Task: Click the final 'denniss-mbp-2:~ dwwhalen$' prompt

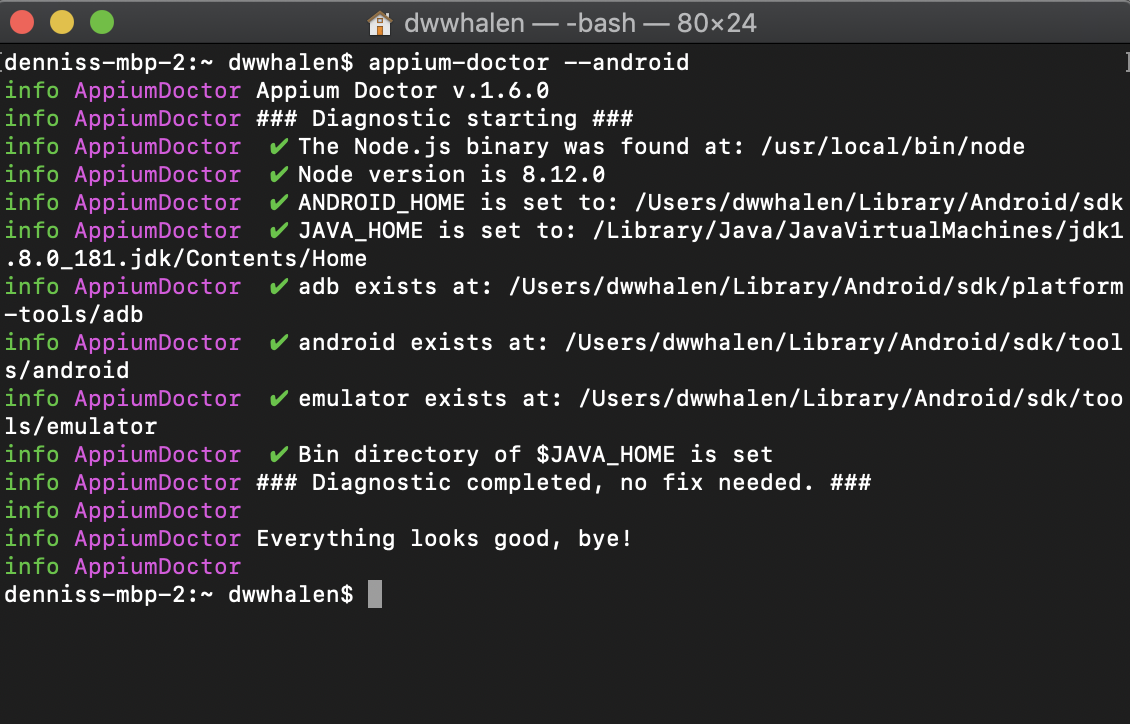Action: [x=179, y=595]
